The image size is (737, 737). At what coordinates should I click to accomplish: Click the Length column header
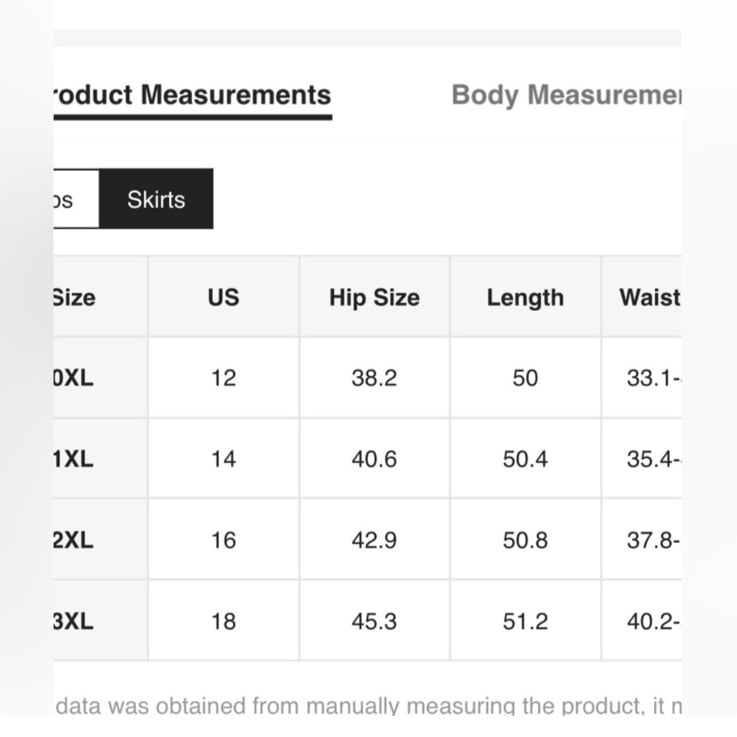pyautogui.click(x=525, y=297)
